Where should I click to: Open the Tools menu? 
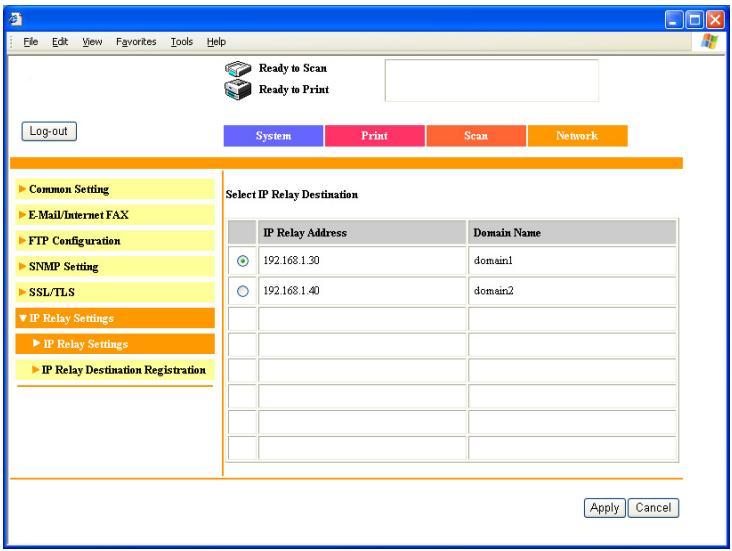(x=182, y=42)
